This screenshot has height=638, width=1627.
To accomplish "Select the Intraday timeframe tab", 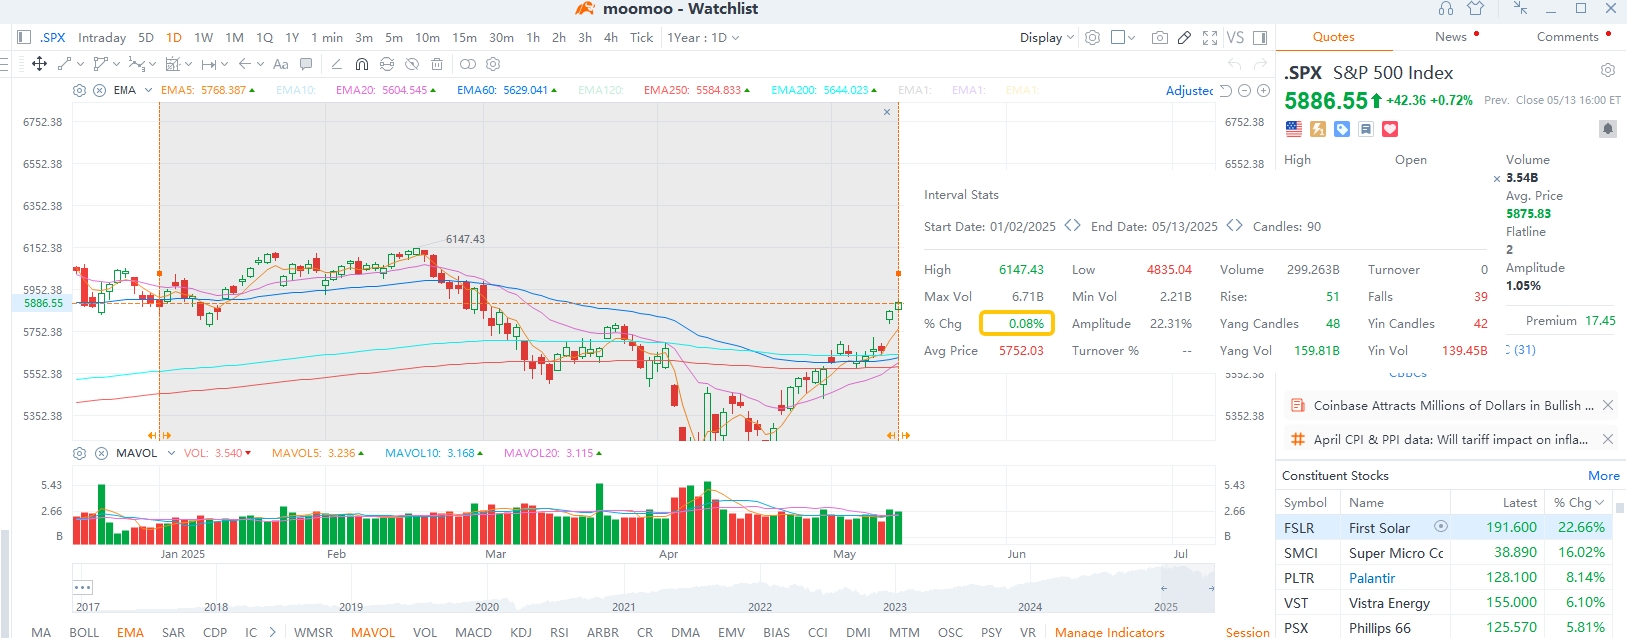I will click(102, 38).
